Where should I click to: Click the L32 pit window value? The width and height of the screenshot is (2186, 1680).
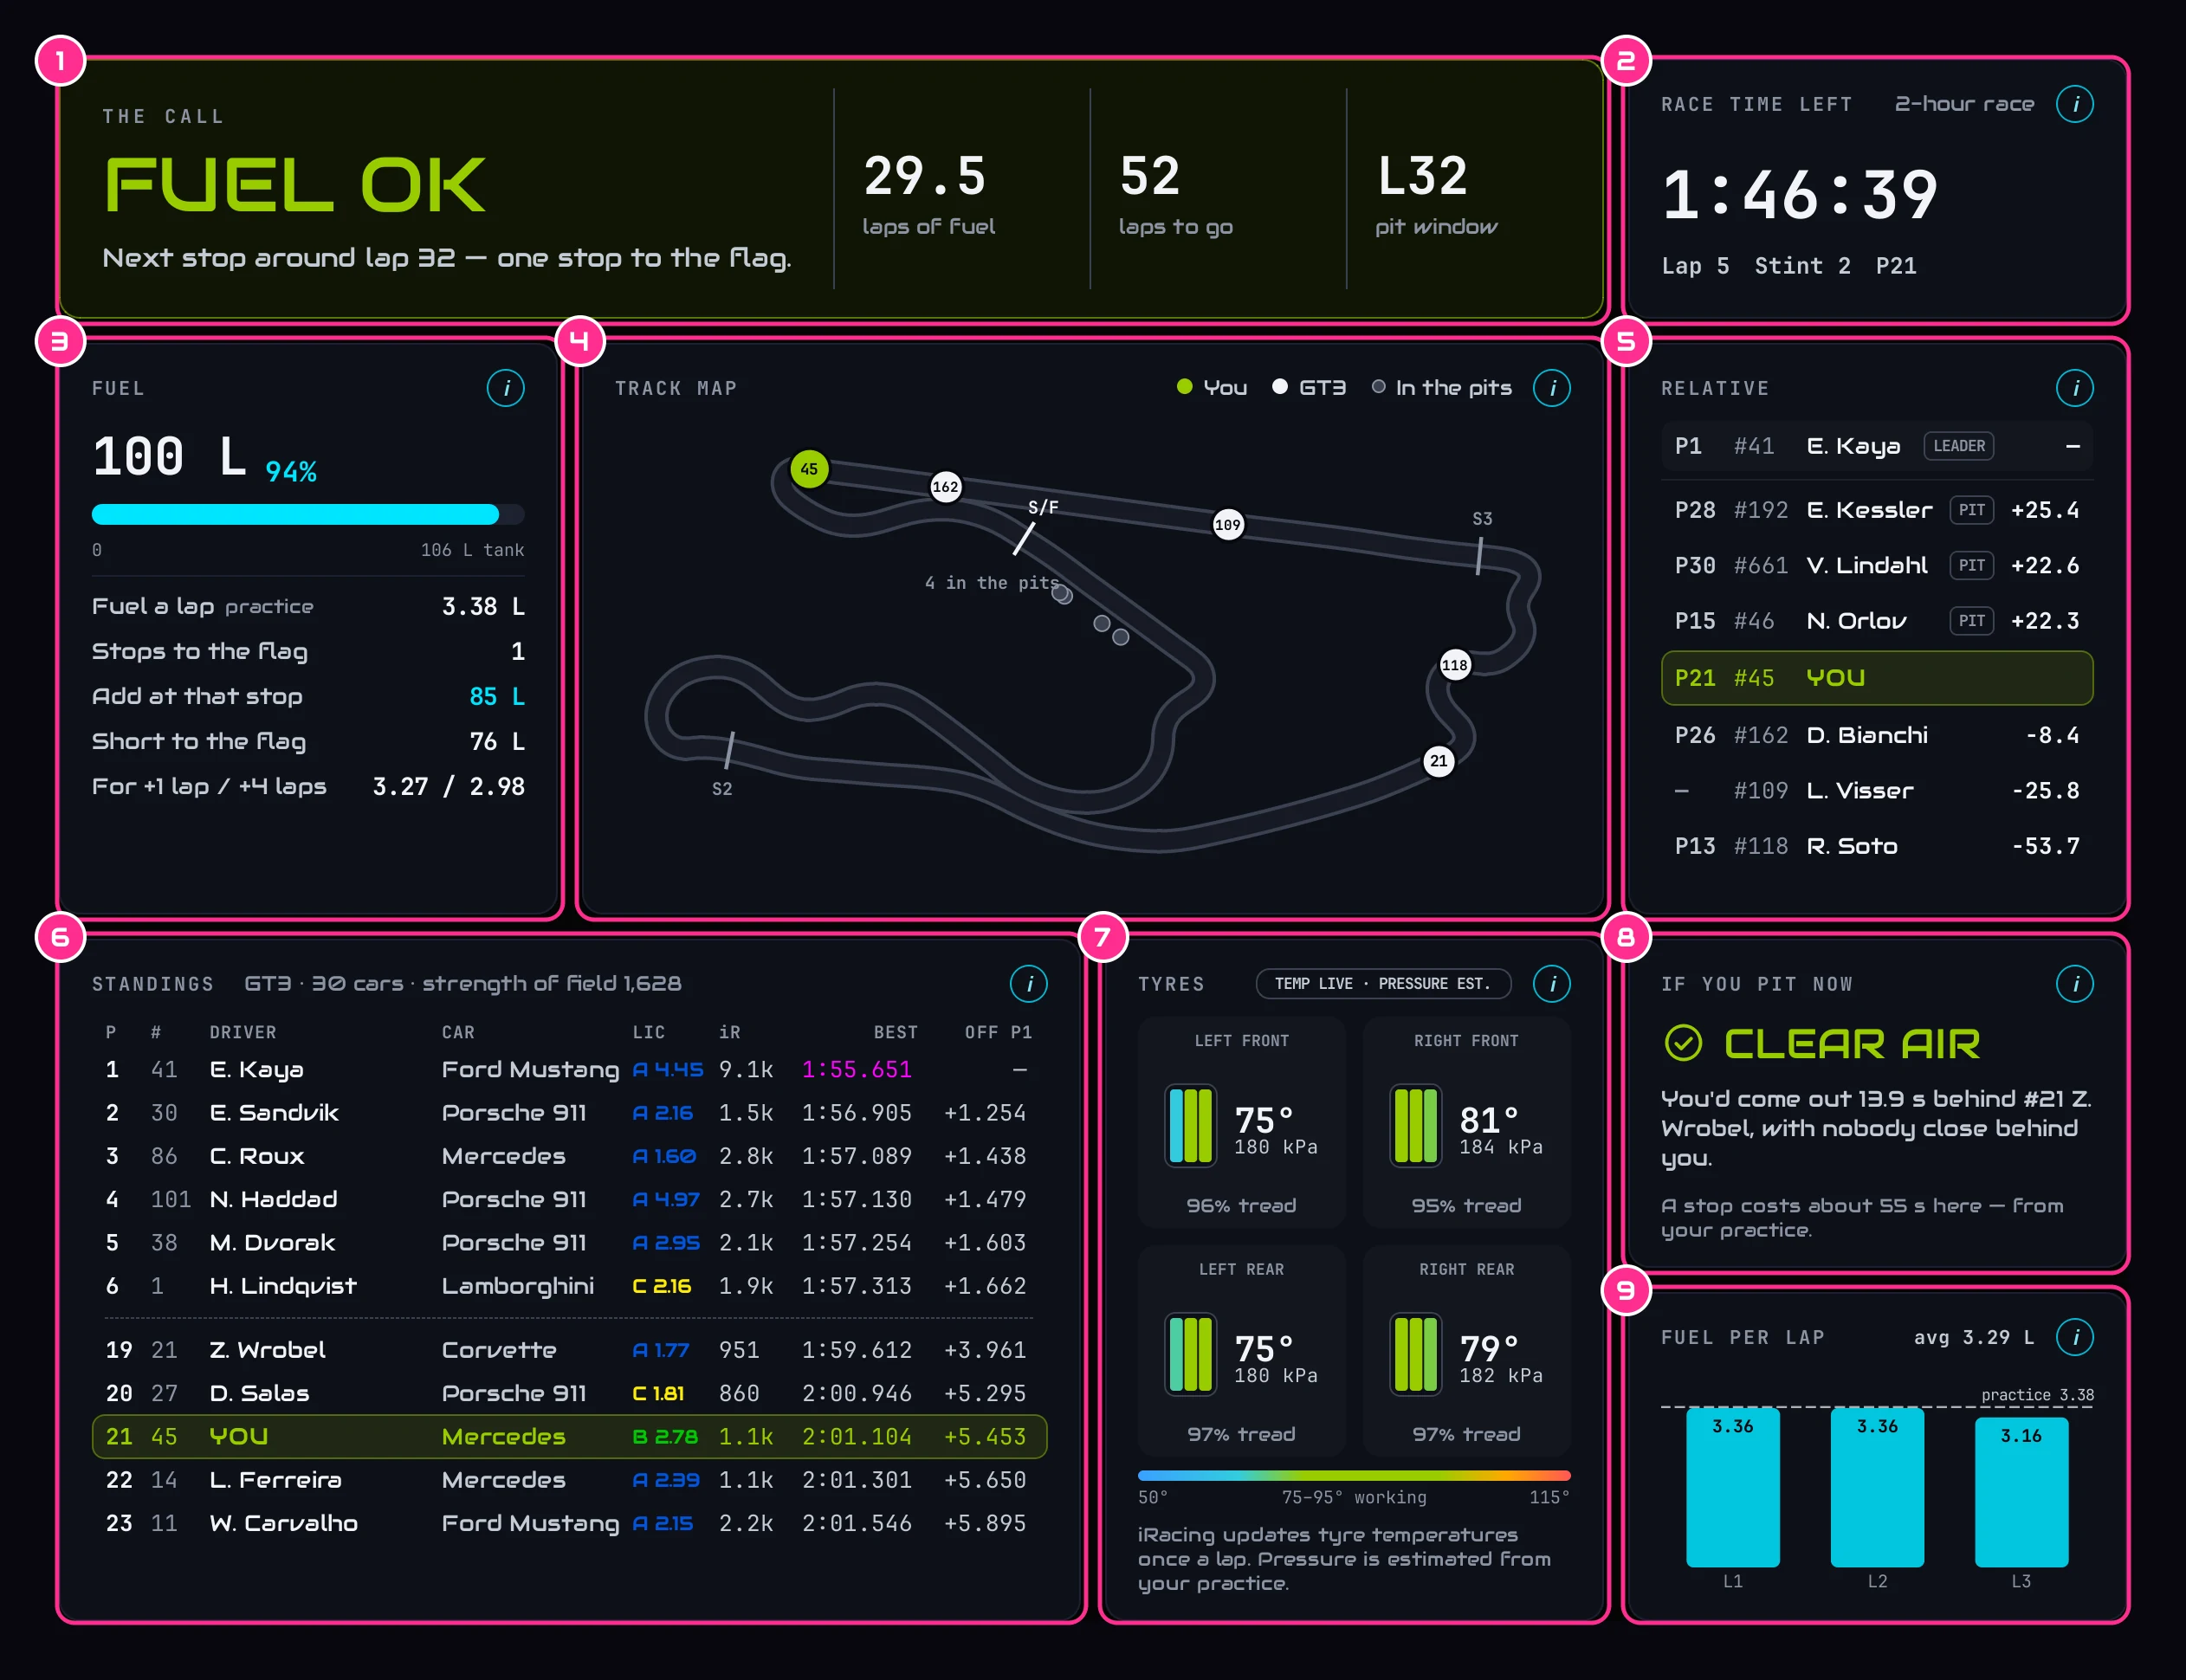click(1422, 176)
